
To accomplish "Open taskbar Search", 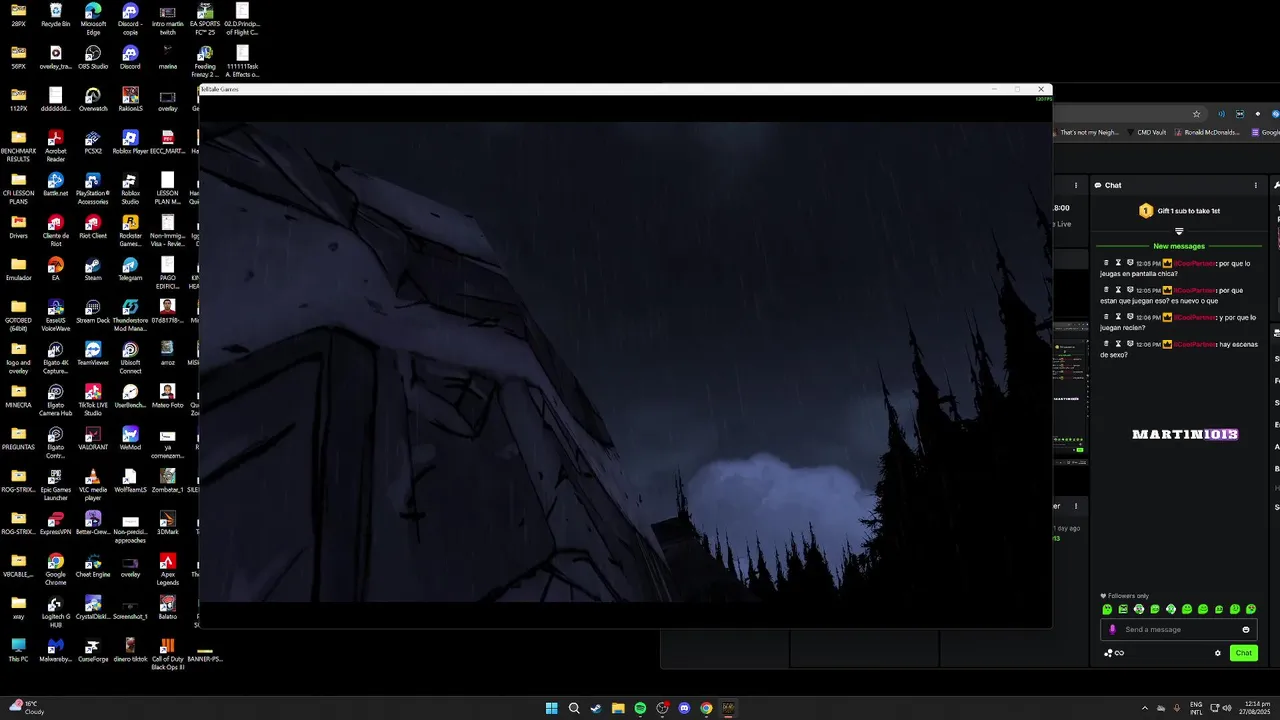I will coord(574,708).
